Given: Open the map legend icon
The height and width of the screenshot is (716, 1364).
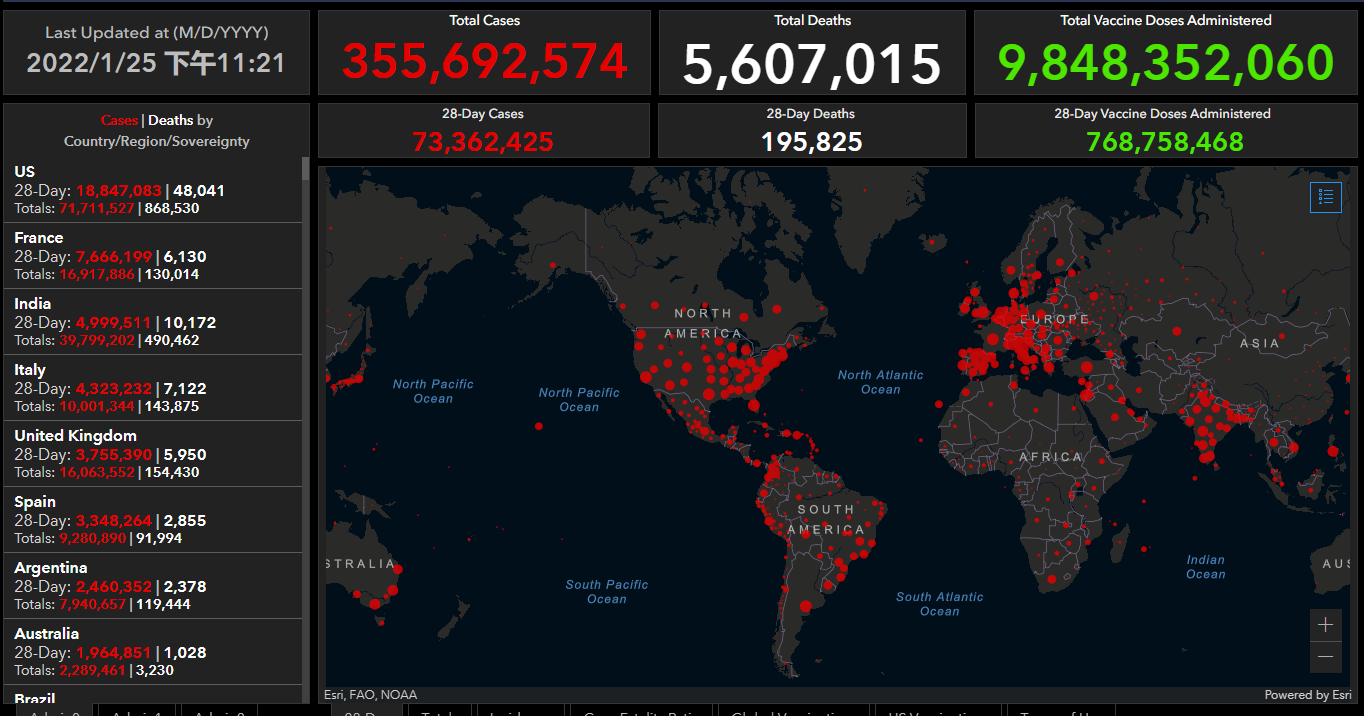Looking at the screenshot, I should click(x=1325, y=197).
